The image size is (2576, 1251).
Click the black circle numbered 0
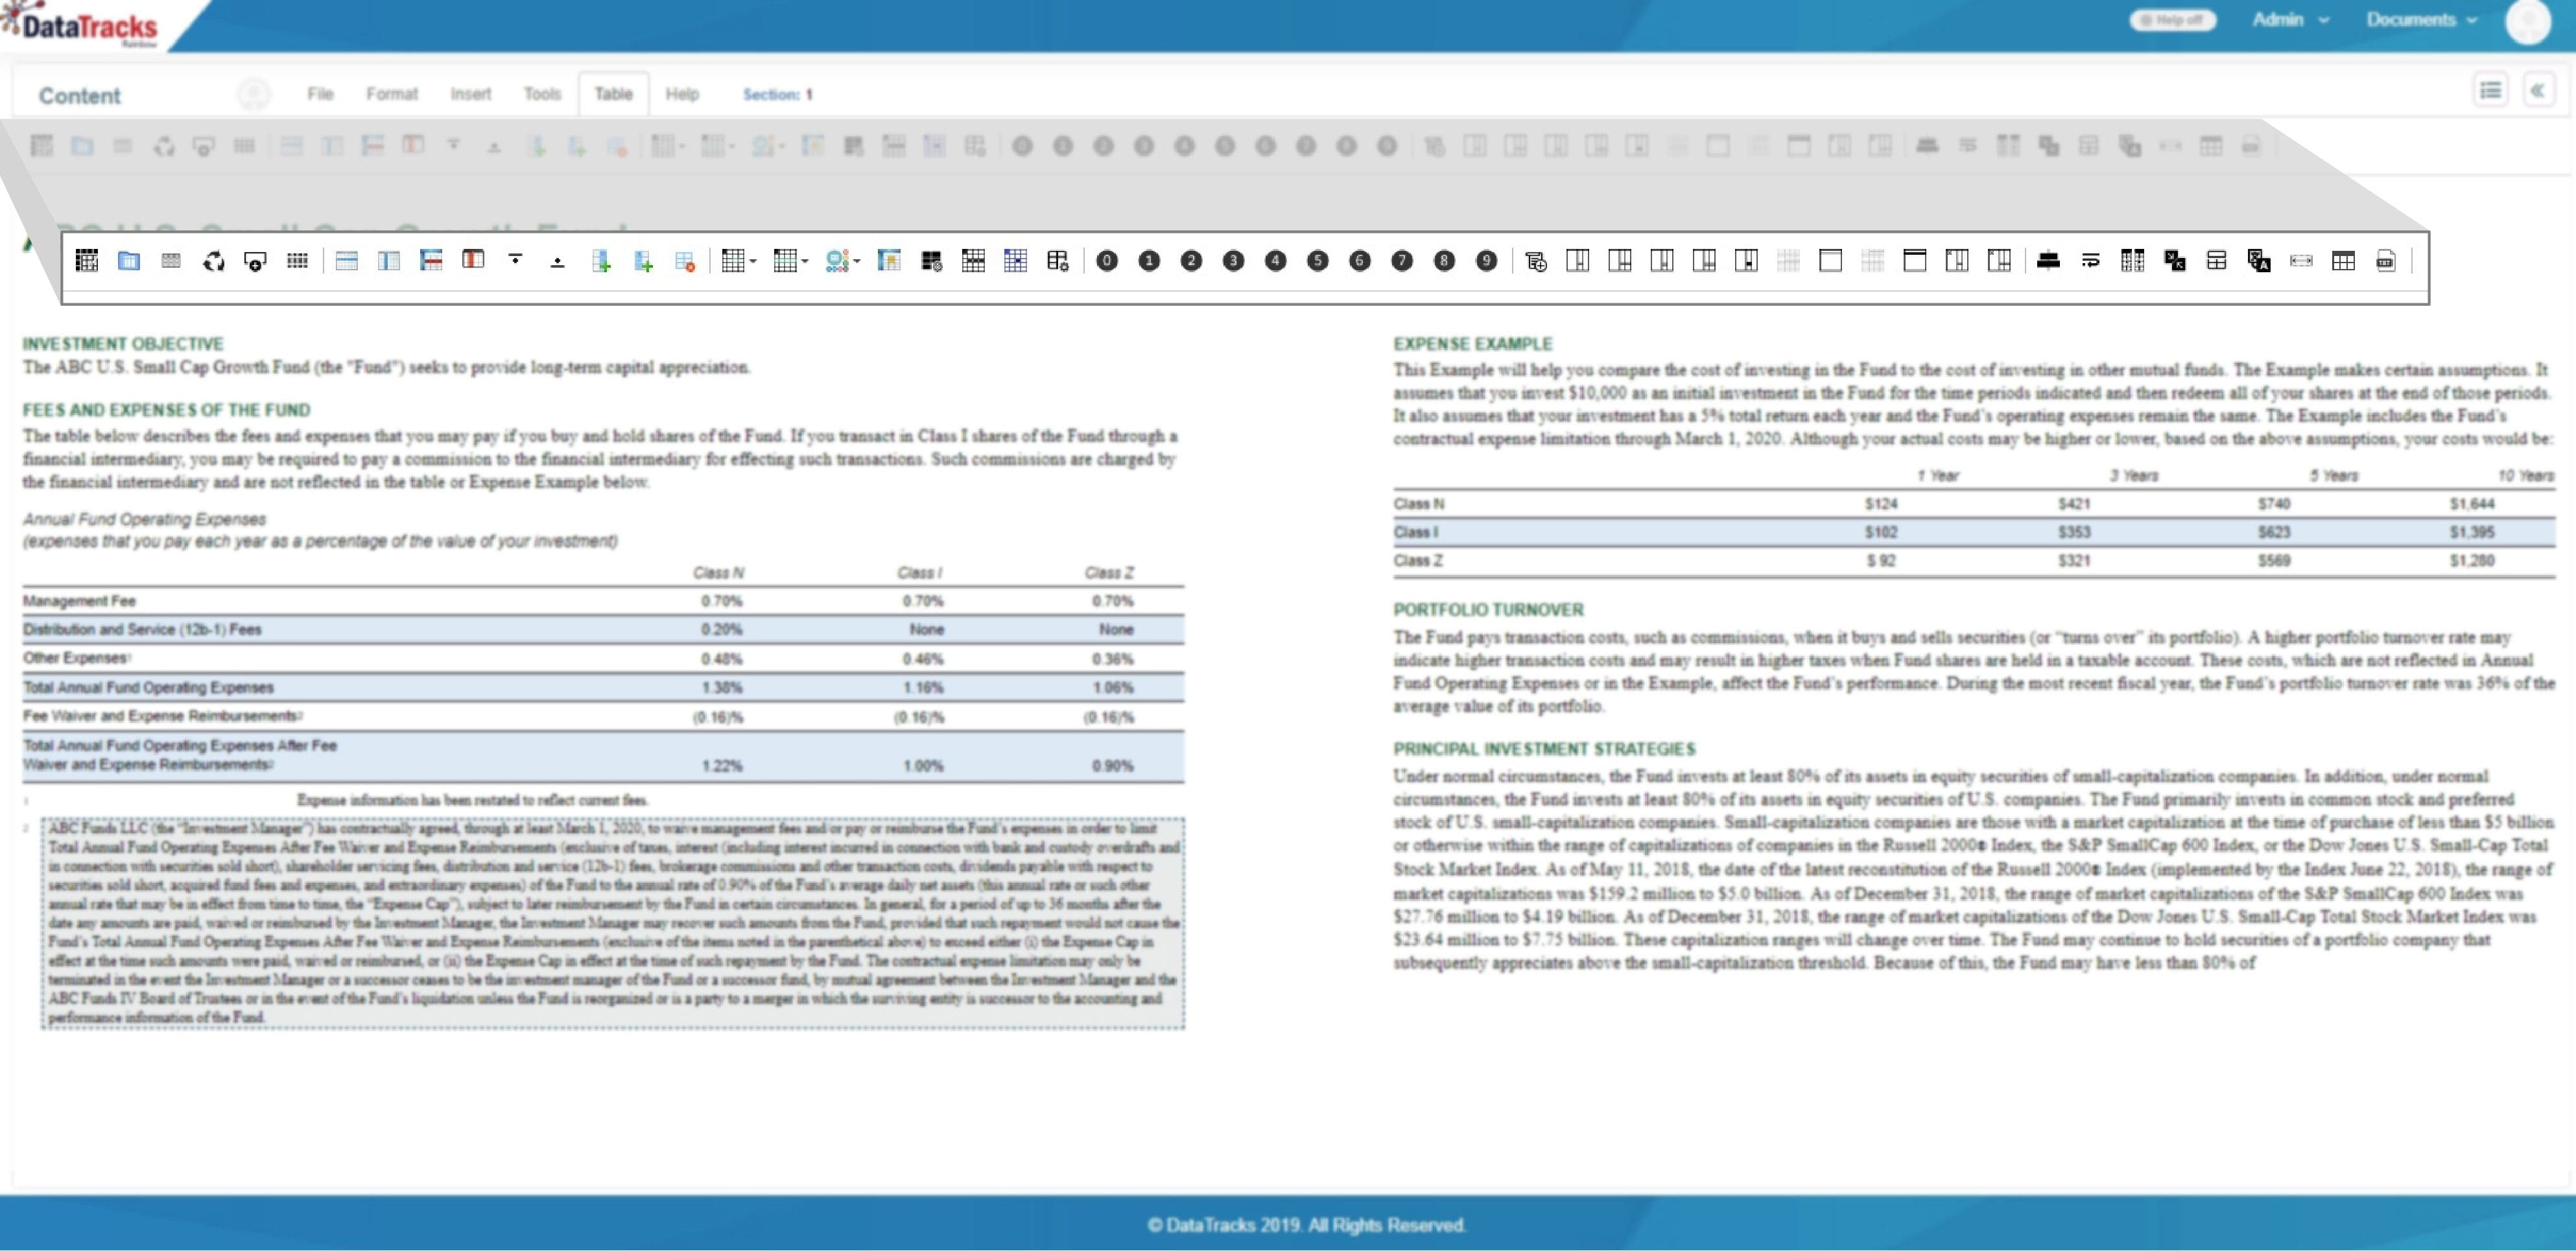[1107, 261]
